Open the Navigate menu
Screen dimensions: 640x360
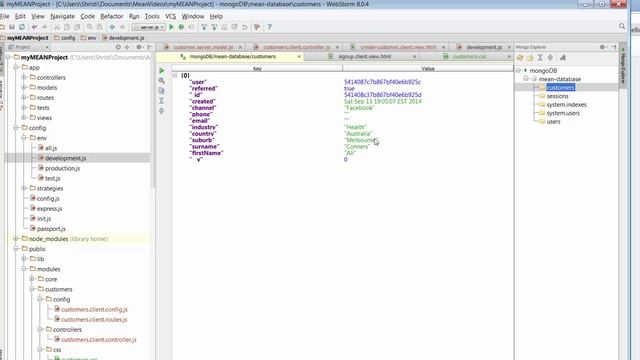pos(62,16)
